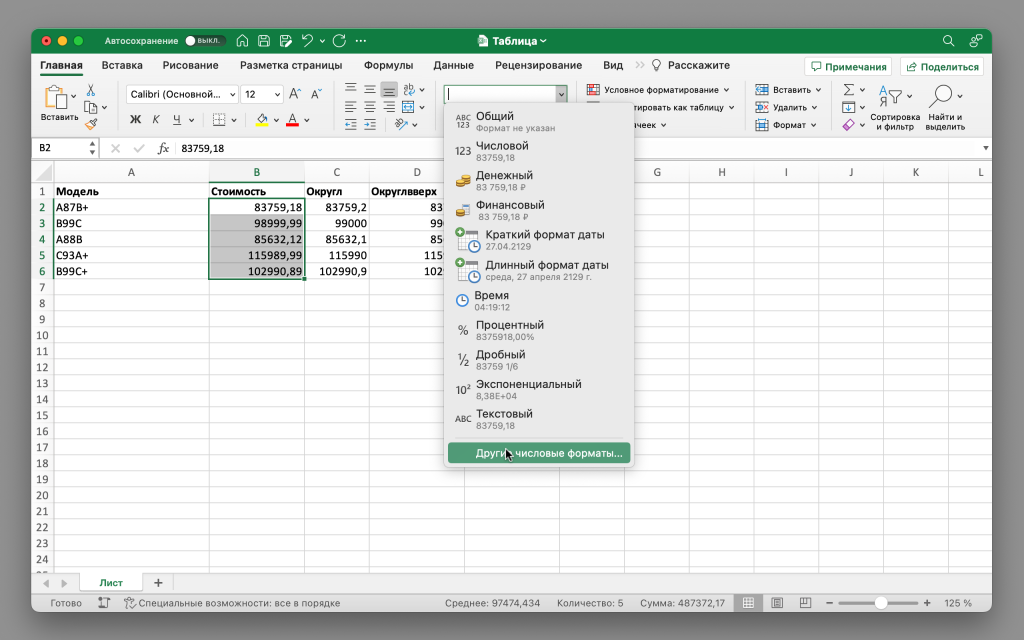The height and width of the screenshot is (640, 1024).
Task: Open the Вставка ribbon tab
Action: 122,65
